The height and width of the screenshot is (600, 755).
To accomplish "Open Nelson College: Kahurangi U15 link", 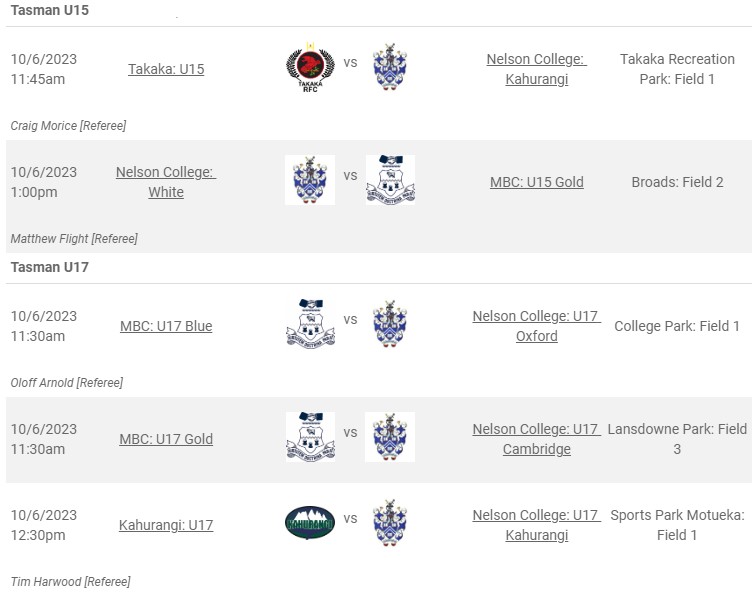I will coord(536,69).
